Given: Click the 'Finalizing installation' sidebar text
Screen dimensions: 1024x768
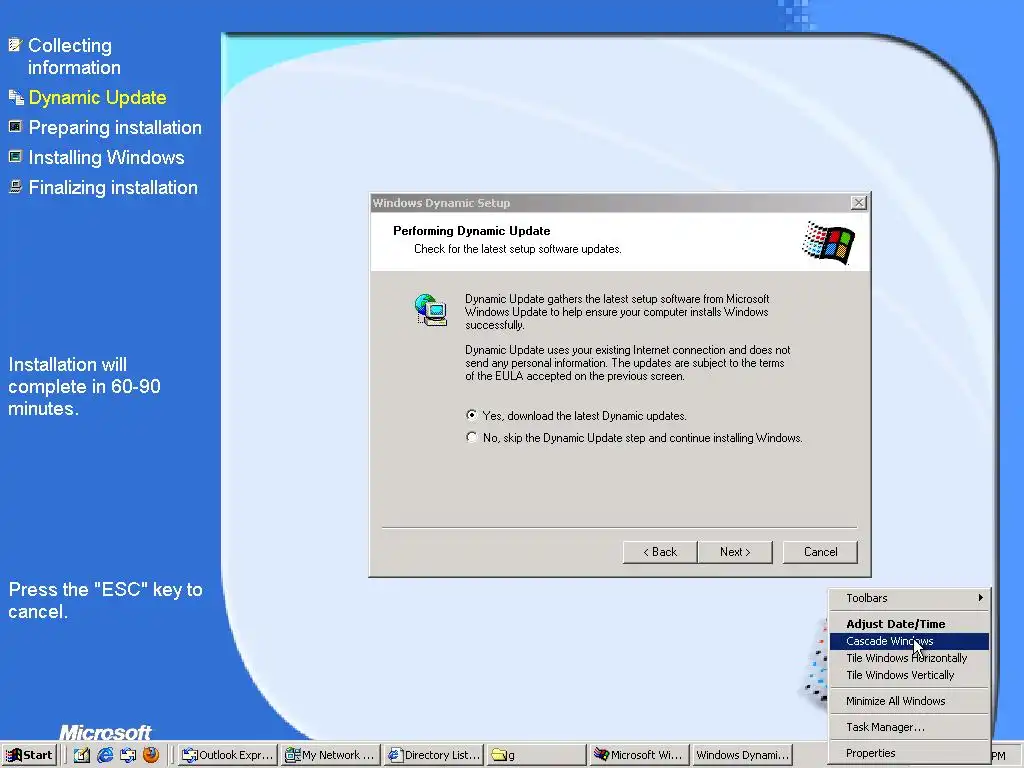Looking at the screenshot, I should 113,187.
